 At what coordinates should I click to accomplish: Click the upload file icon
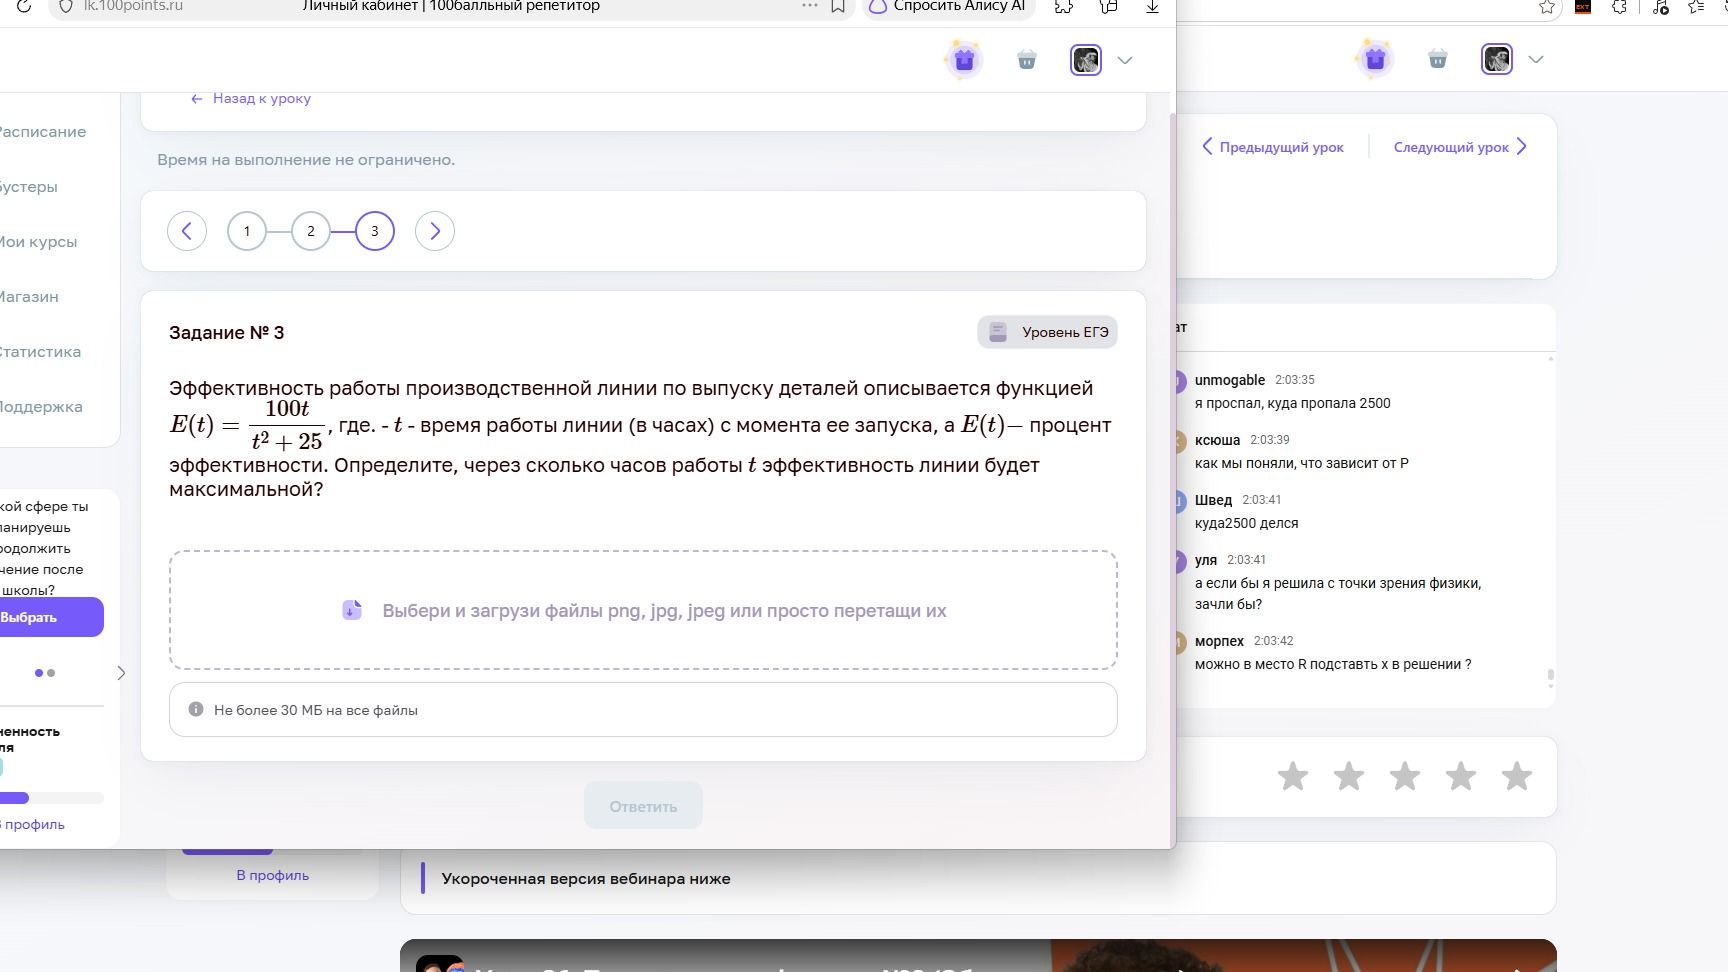point(352,610)
